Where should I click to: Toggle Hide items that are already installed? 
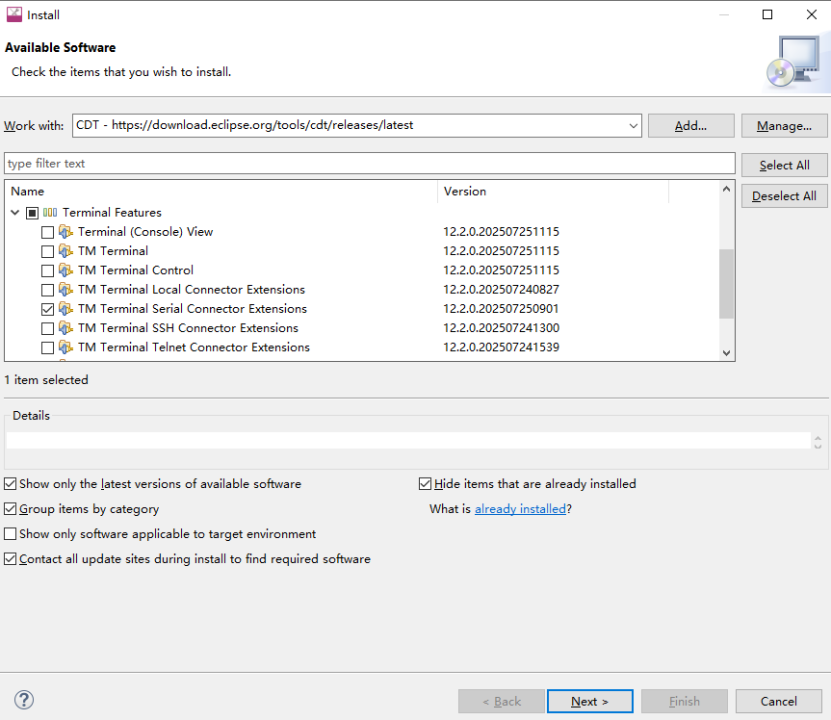pyautogui.click(x=425, y=484)
